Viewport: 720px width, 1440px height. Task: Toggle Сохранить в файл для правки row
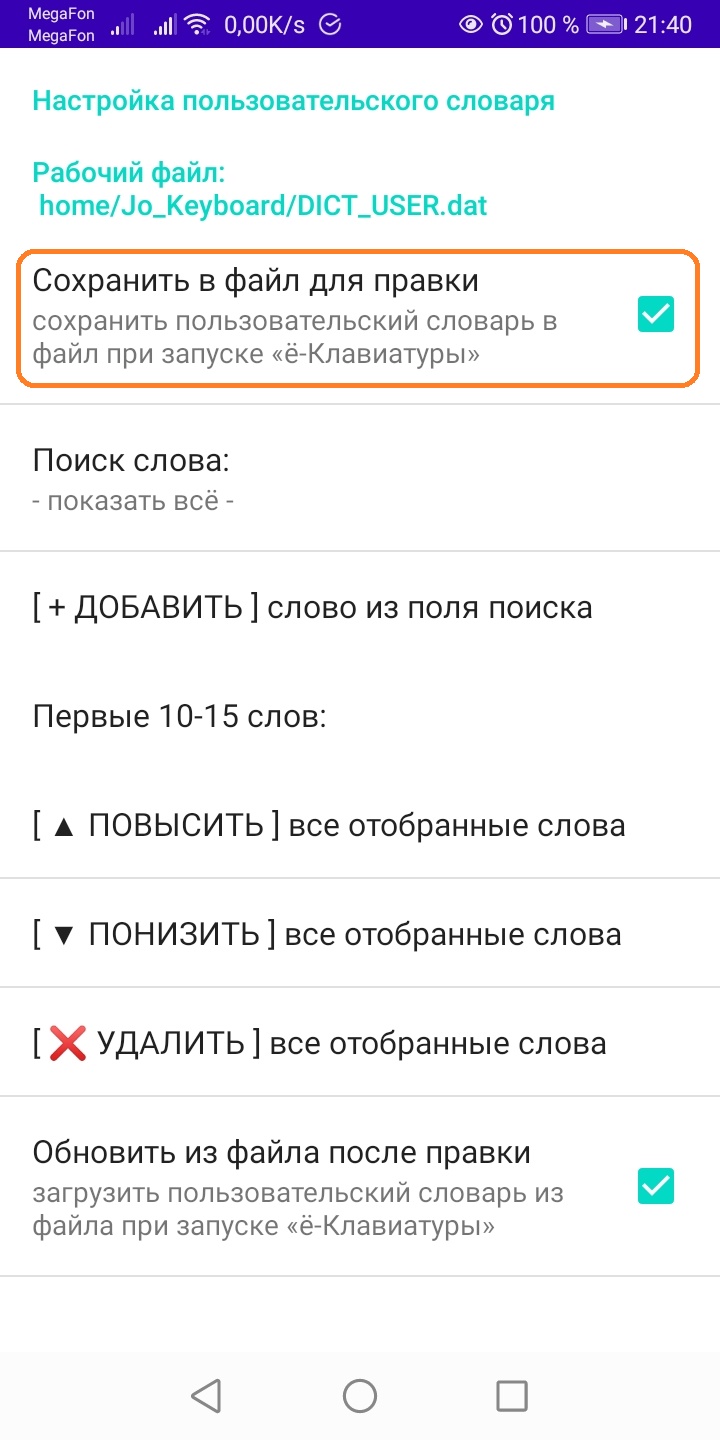click(357, 317)
